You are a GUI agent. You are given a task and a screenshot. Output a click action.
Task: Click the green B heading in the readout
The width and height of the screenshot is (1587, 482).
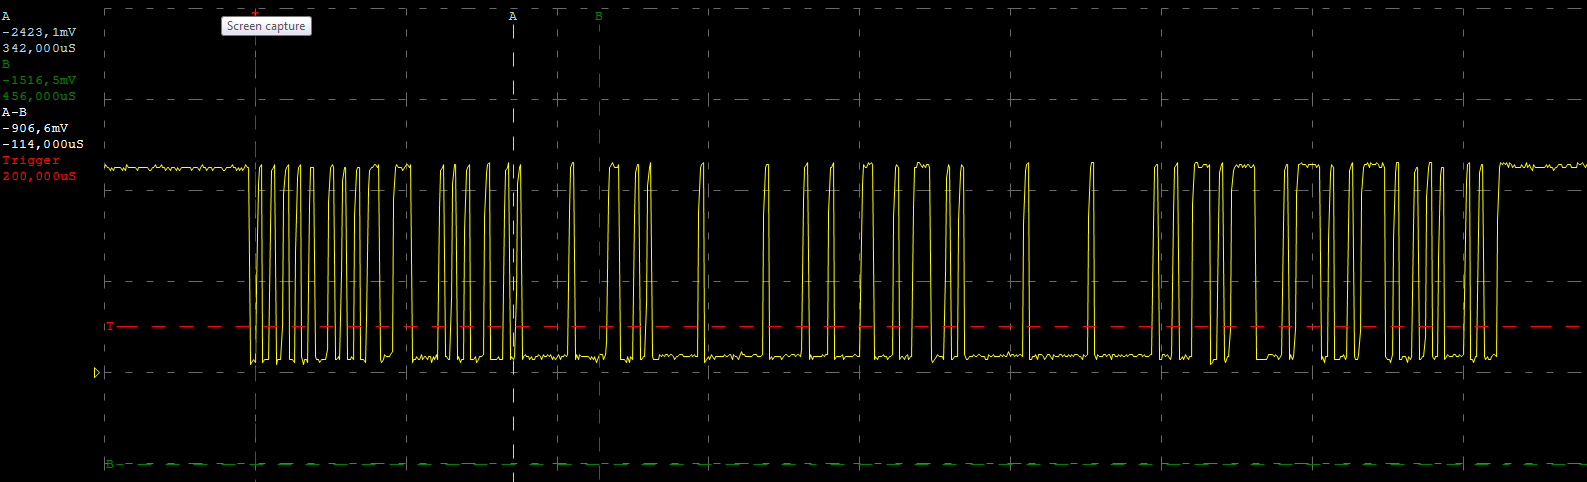[x=6, y=64]
